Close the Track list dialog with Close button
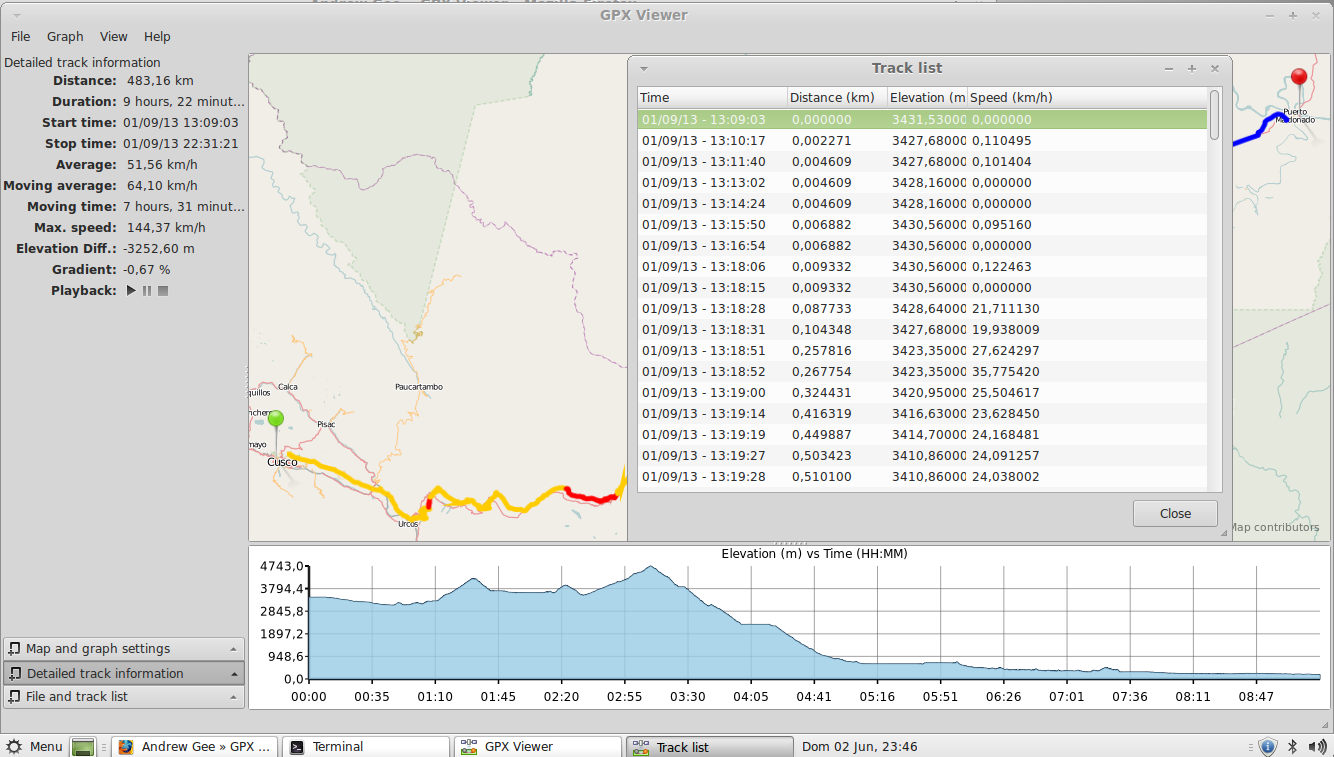 (1175, 514)
